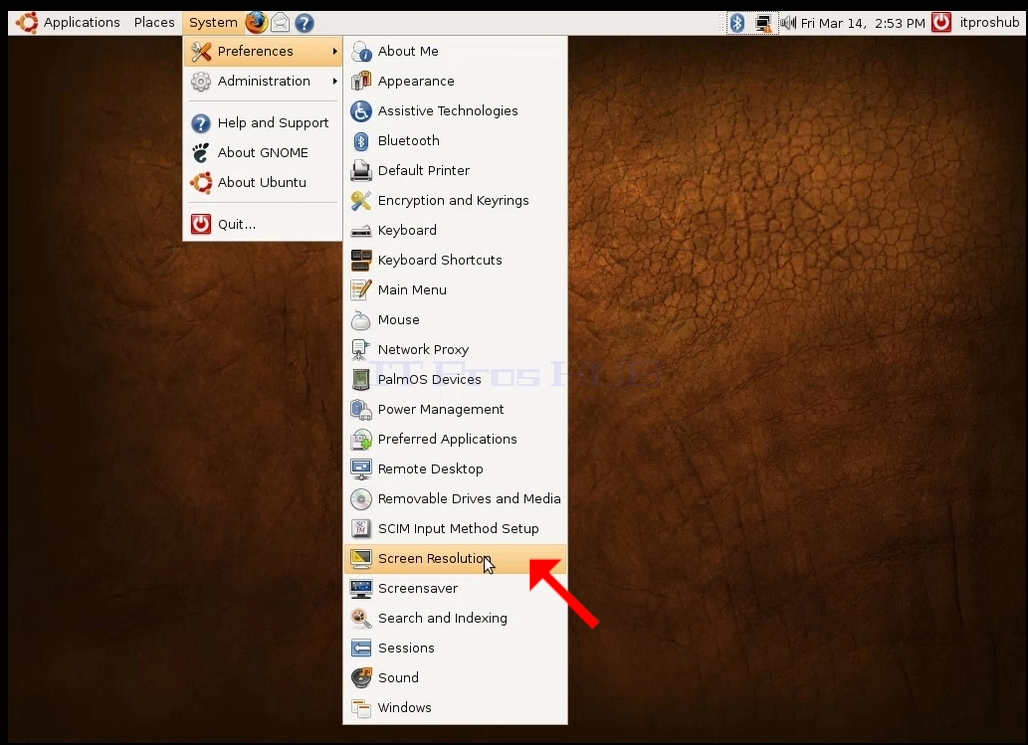Open Appearance preferences

click(x=455, y=81)
